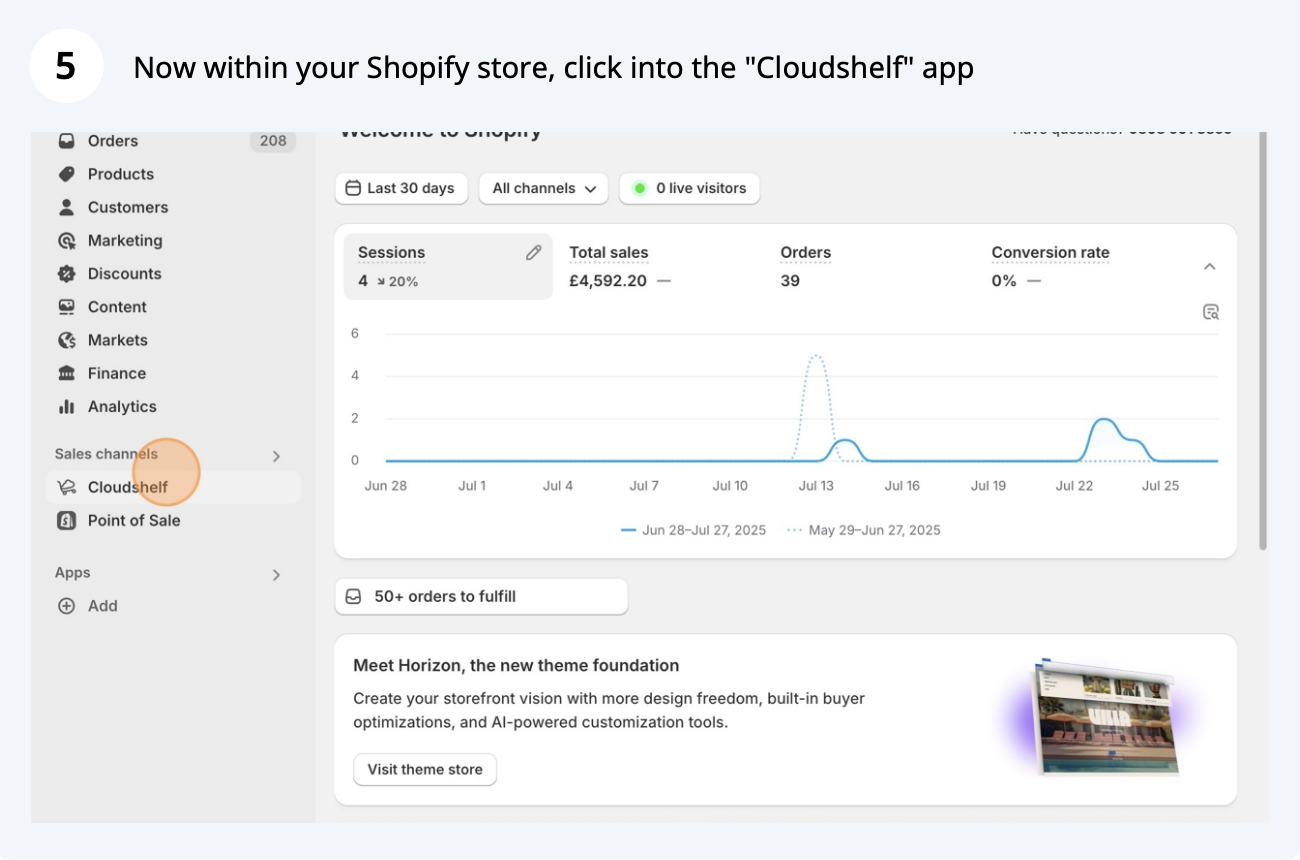This screenshot has height=860, width=1300.
Task: Click the Finance bank icon
Action: click(67, 373)
